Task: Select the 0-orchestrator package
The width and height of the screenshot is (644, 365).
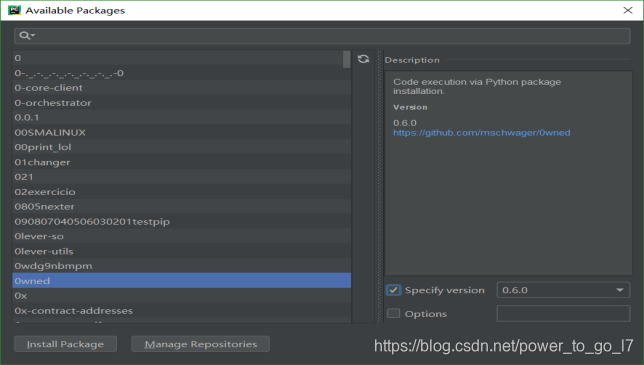Action: pyautogui.click(x=182, y=103)
